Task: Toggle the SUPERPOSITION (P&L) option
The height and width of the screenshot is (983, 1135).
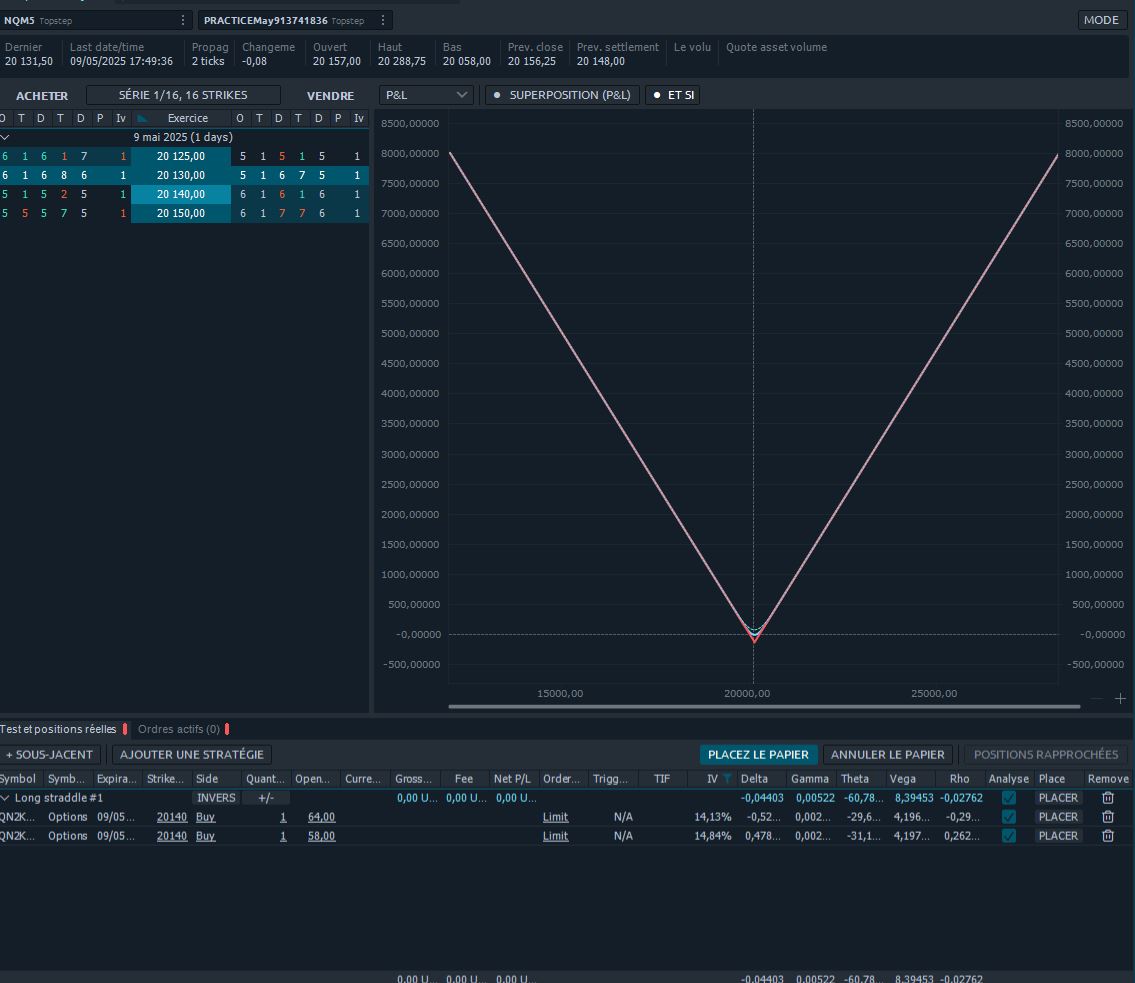Action: tap(562, 95)
